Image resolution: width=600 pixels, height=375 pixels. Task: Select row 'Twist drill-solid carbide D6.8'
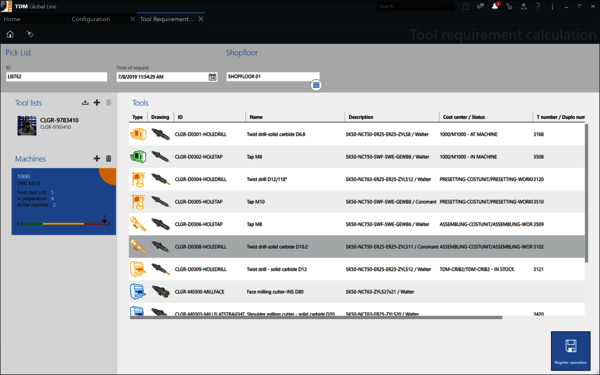[357, 134]
